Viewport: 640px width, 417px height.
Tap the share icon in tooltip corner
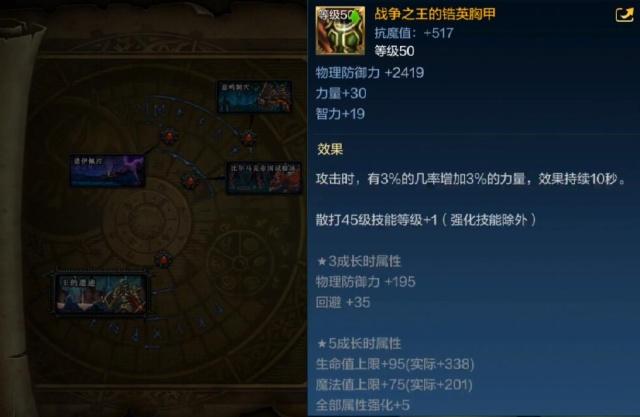[624, 14]
